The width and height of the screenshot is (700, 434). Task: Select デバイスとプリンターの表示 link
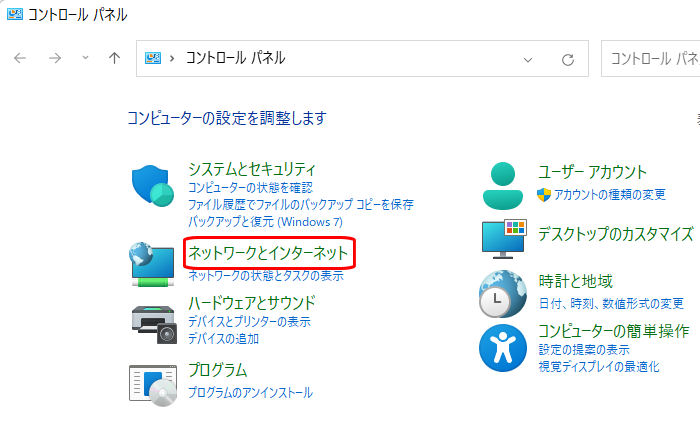tap(249, 322)
